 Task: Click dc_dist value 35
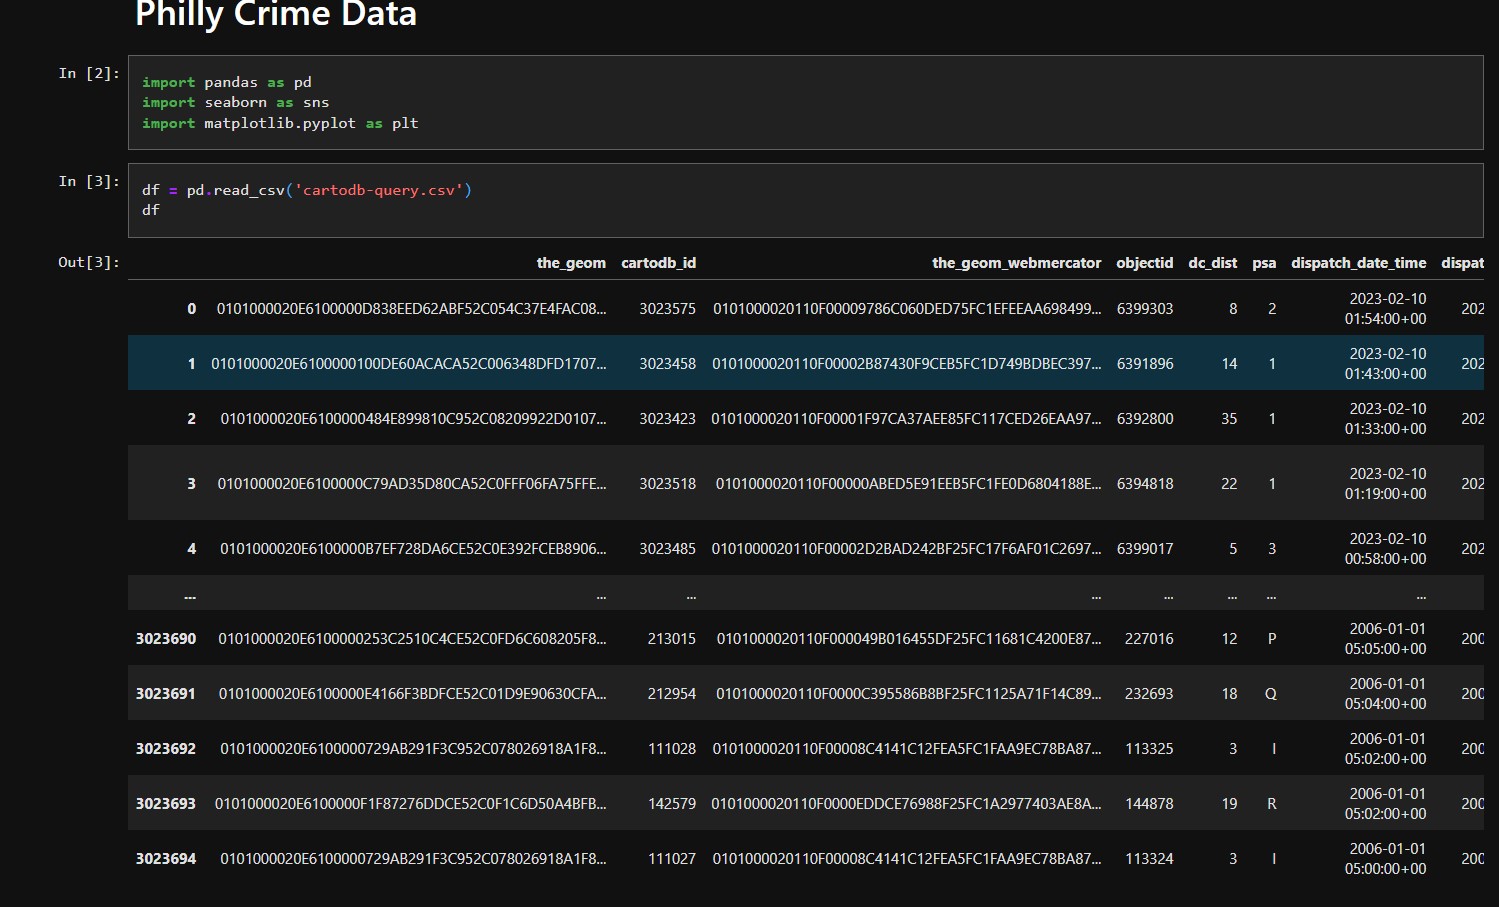1229,419
